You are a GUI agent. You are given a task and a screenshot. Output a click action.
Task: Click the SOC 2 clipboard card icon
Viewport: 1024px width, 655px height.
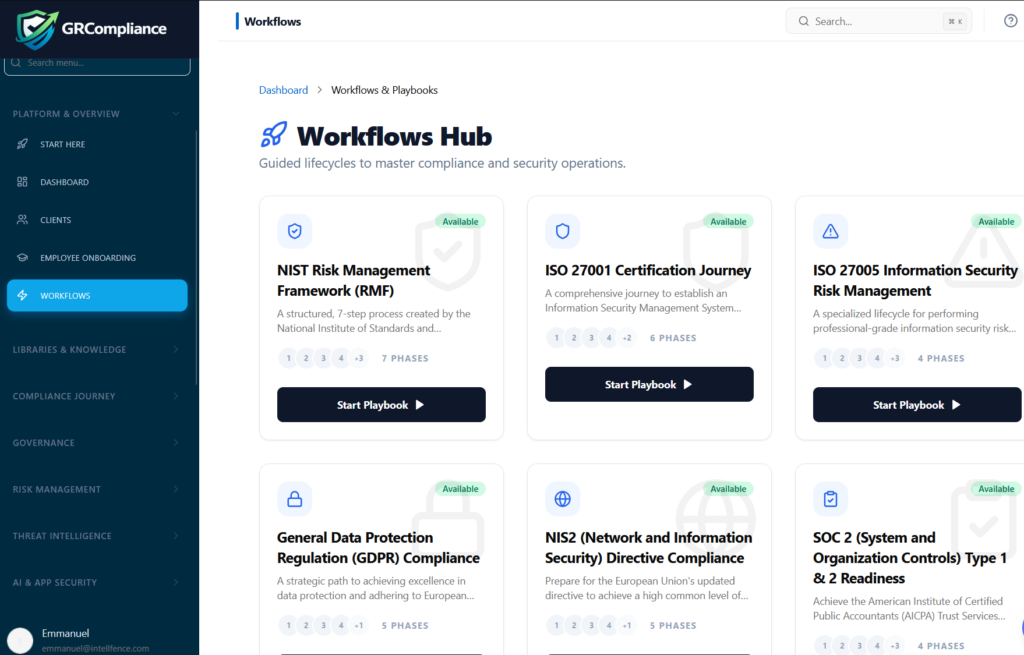[x=830, y=498]
